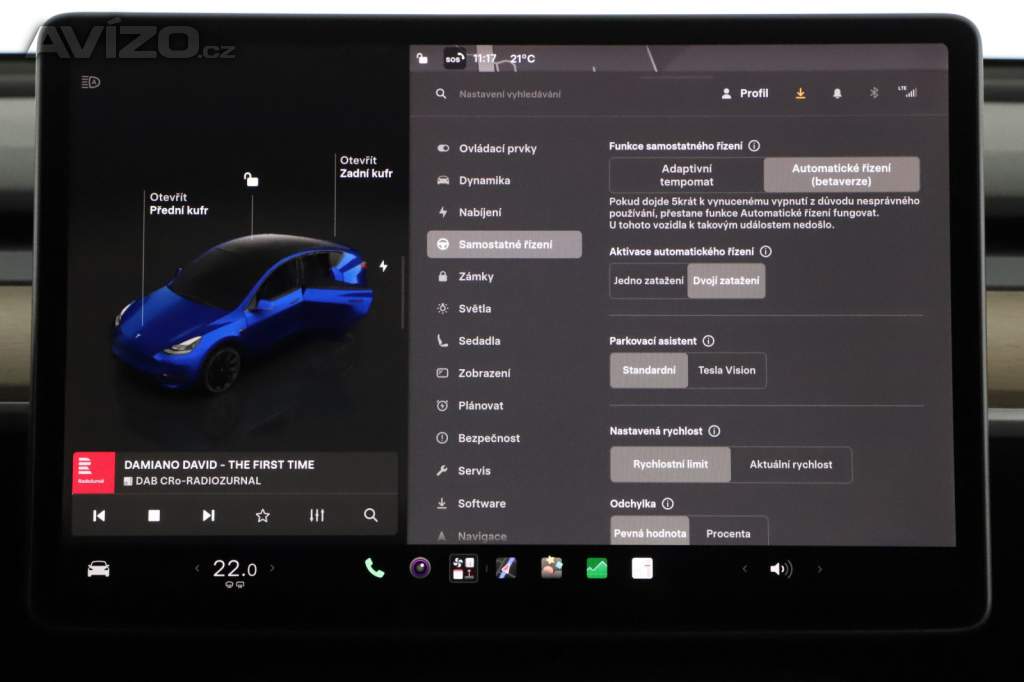Increase temperature with right arrow
The width and height of the screenshot is (1024, 682).
272,568
